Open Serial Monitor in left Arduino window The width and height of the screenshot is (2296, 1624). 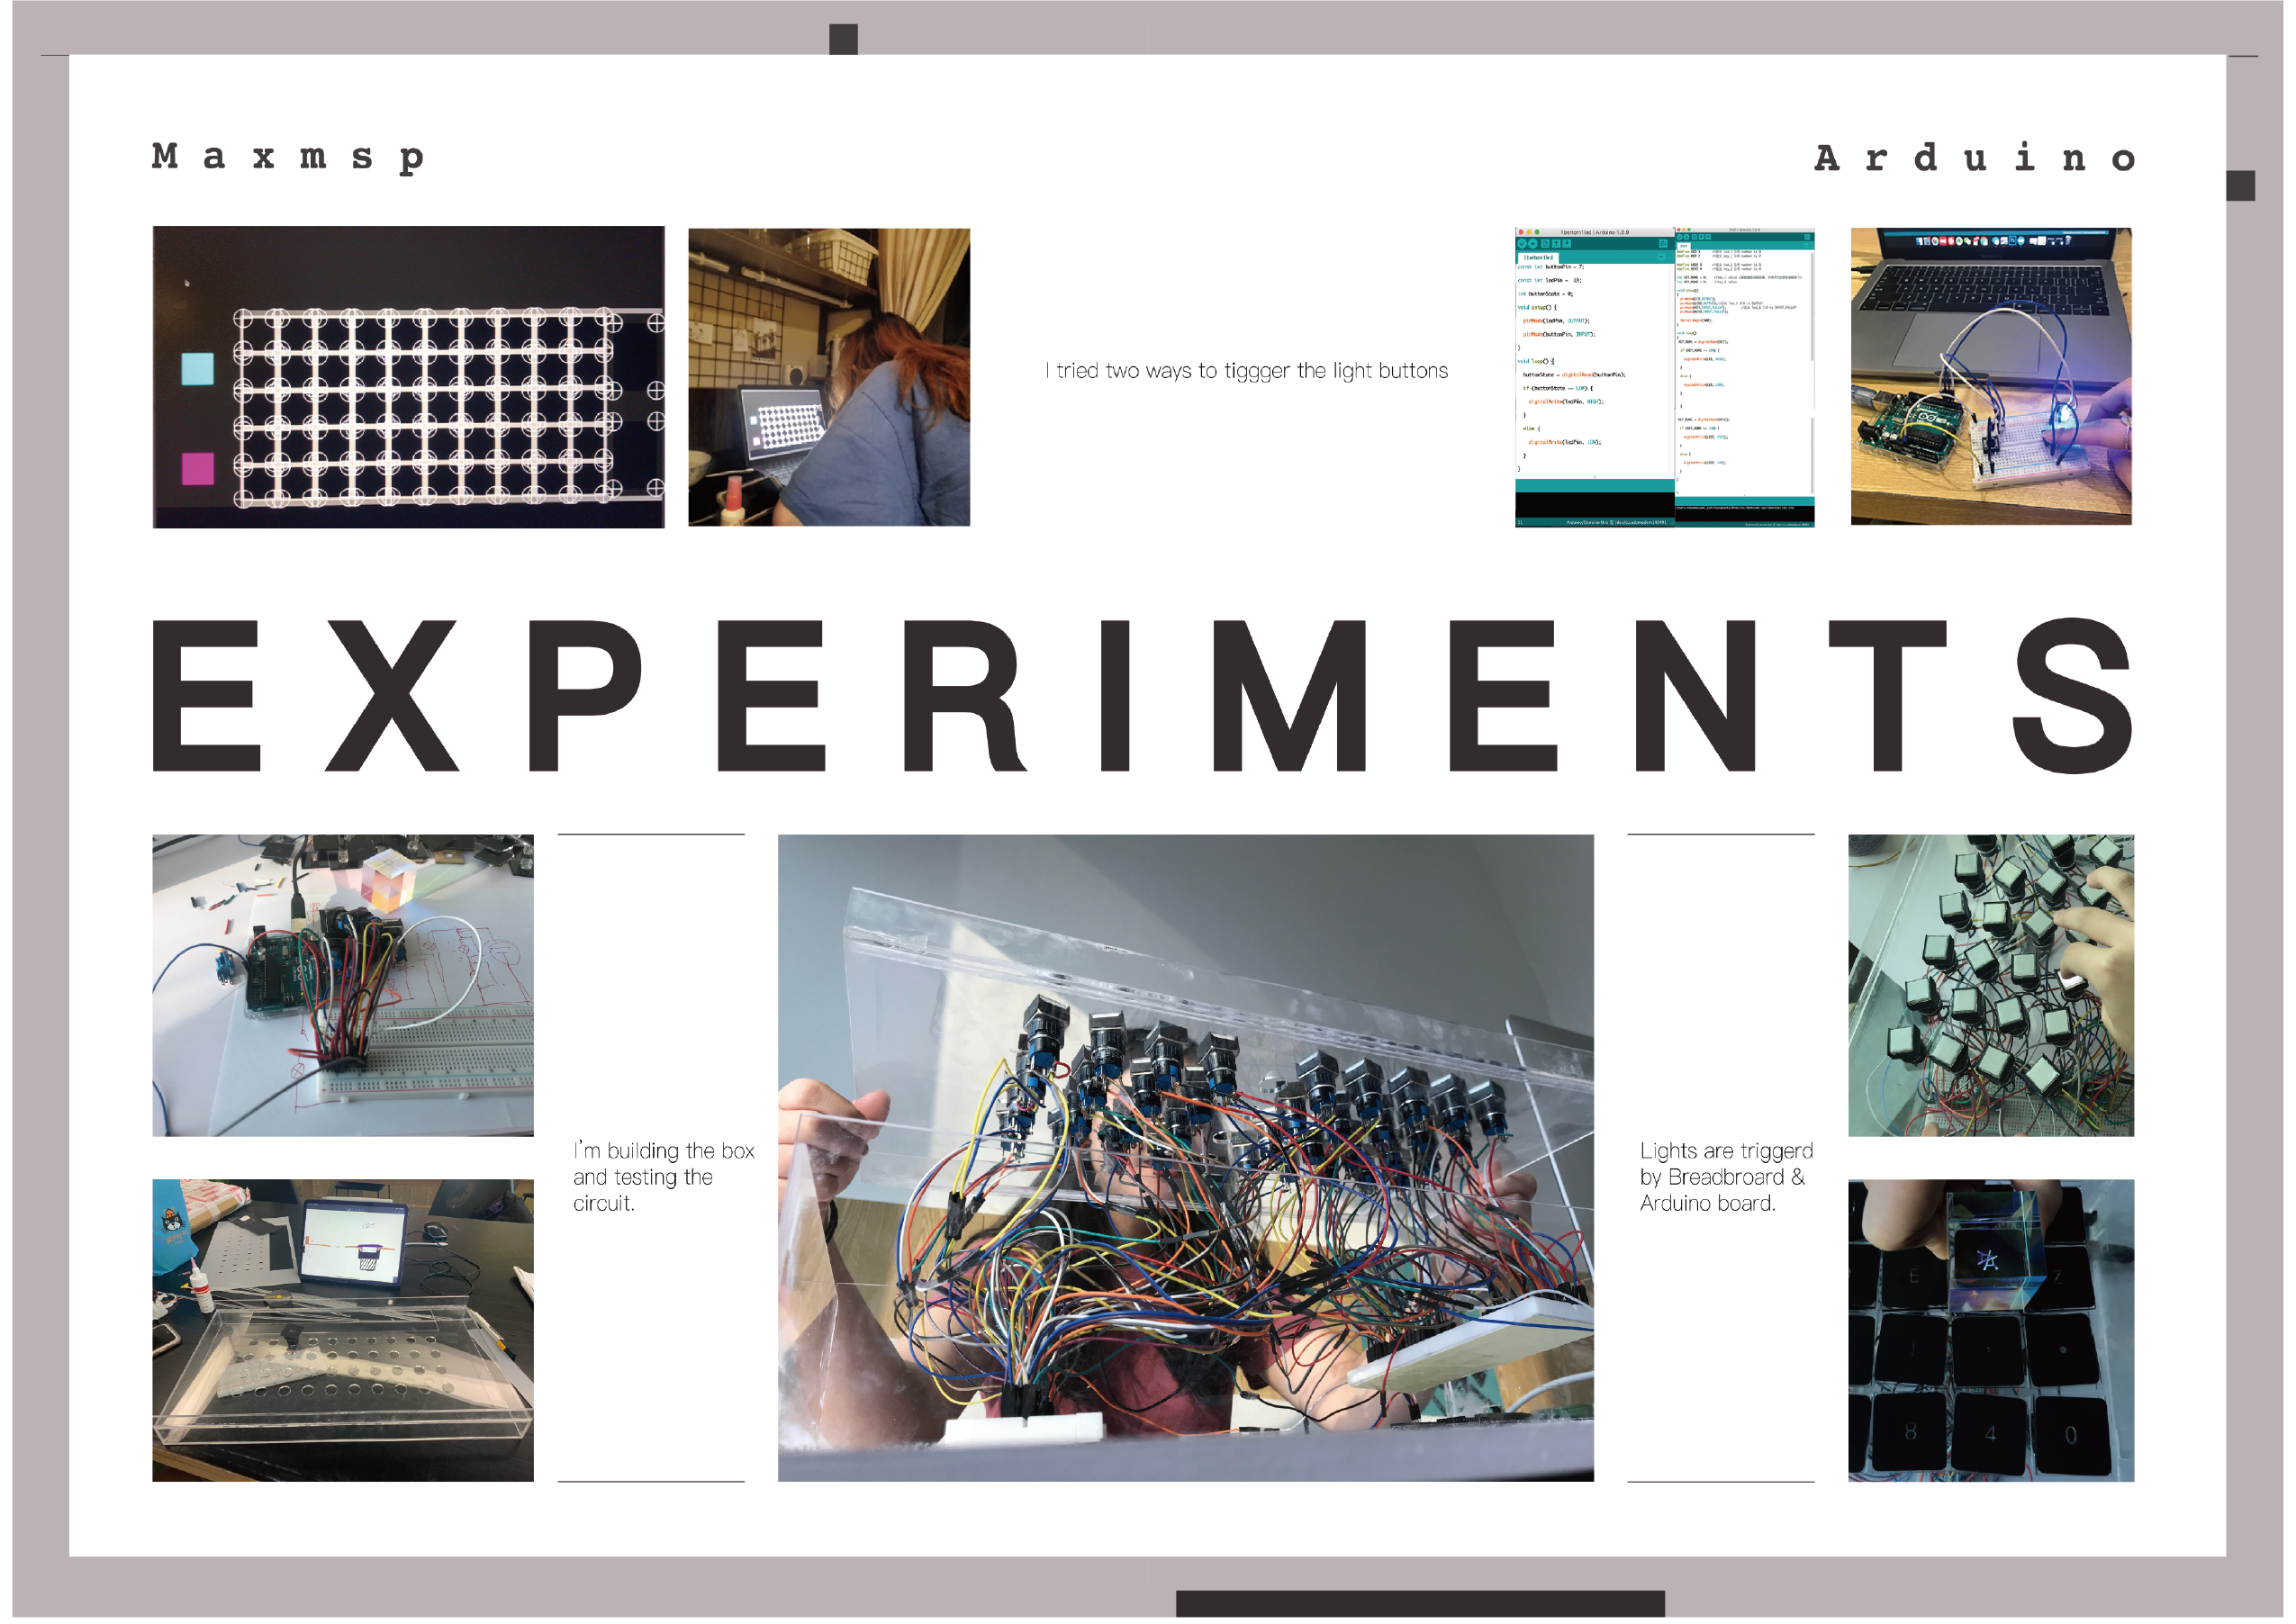(x=1663, y=244)
